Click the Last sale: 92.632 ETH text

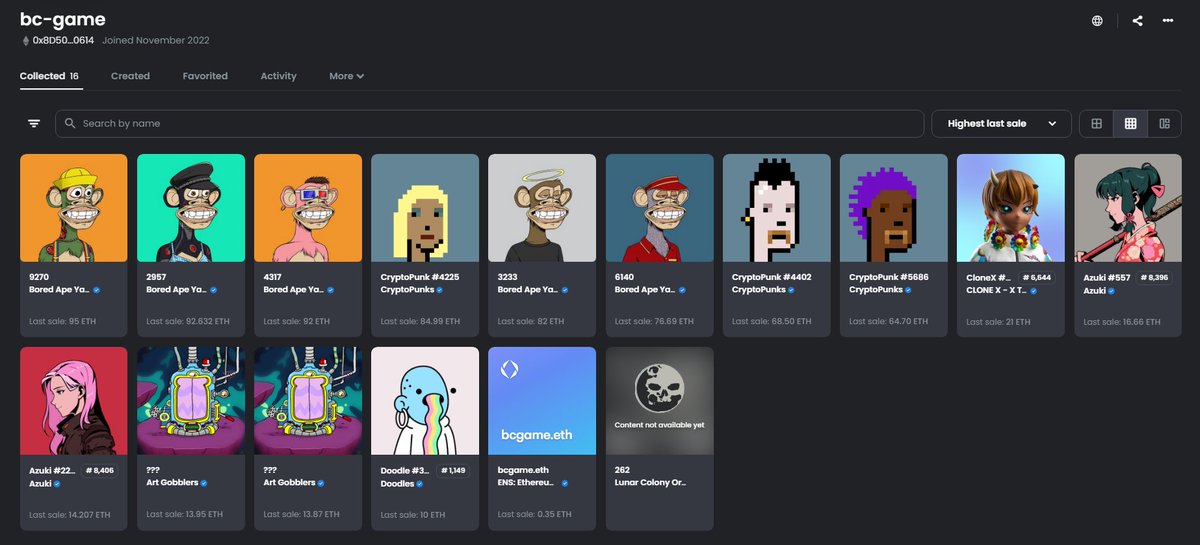187,321
